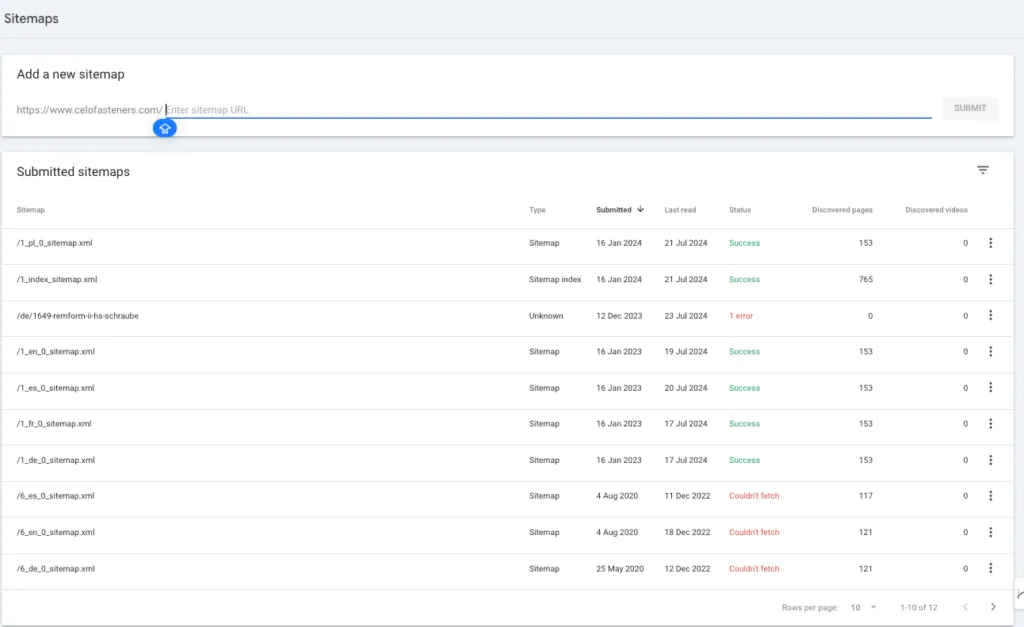Open the /1_index_sitemap.xml sitemap
Screen dimensions: 1024x627
(57, 280)
